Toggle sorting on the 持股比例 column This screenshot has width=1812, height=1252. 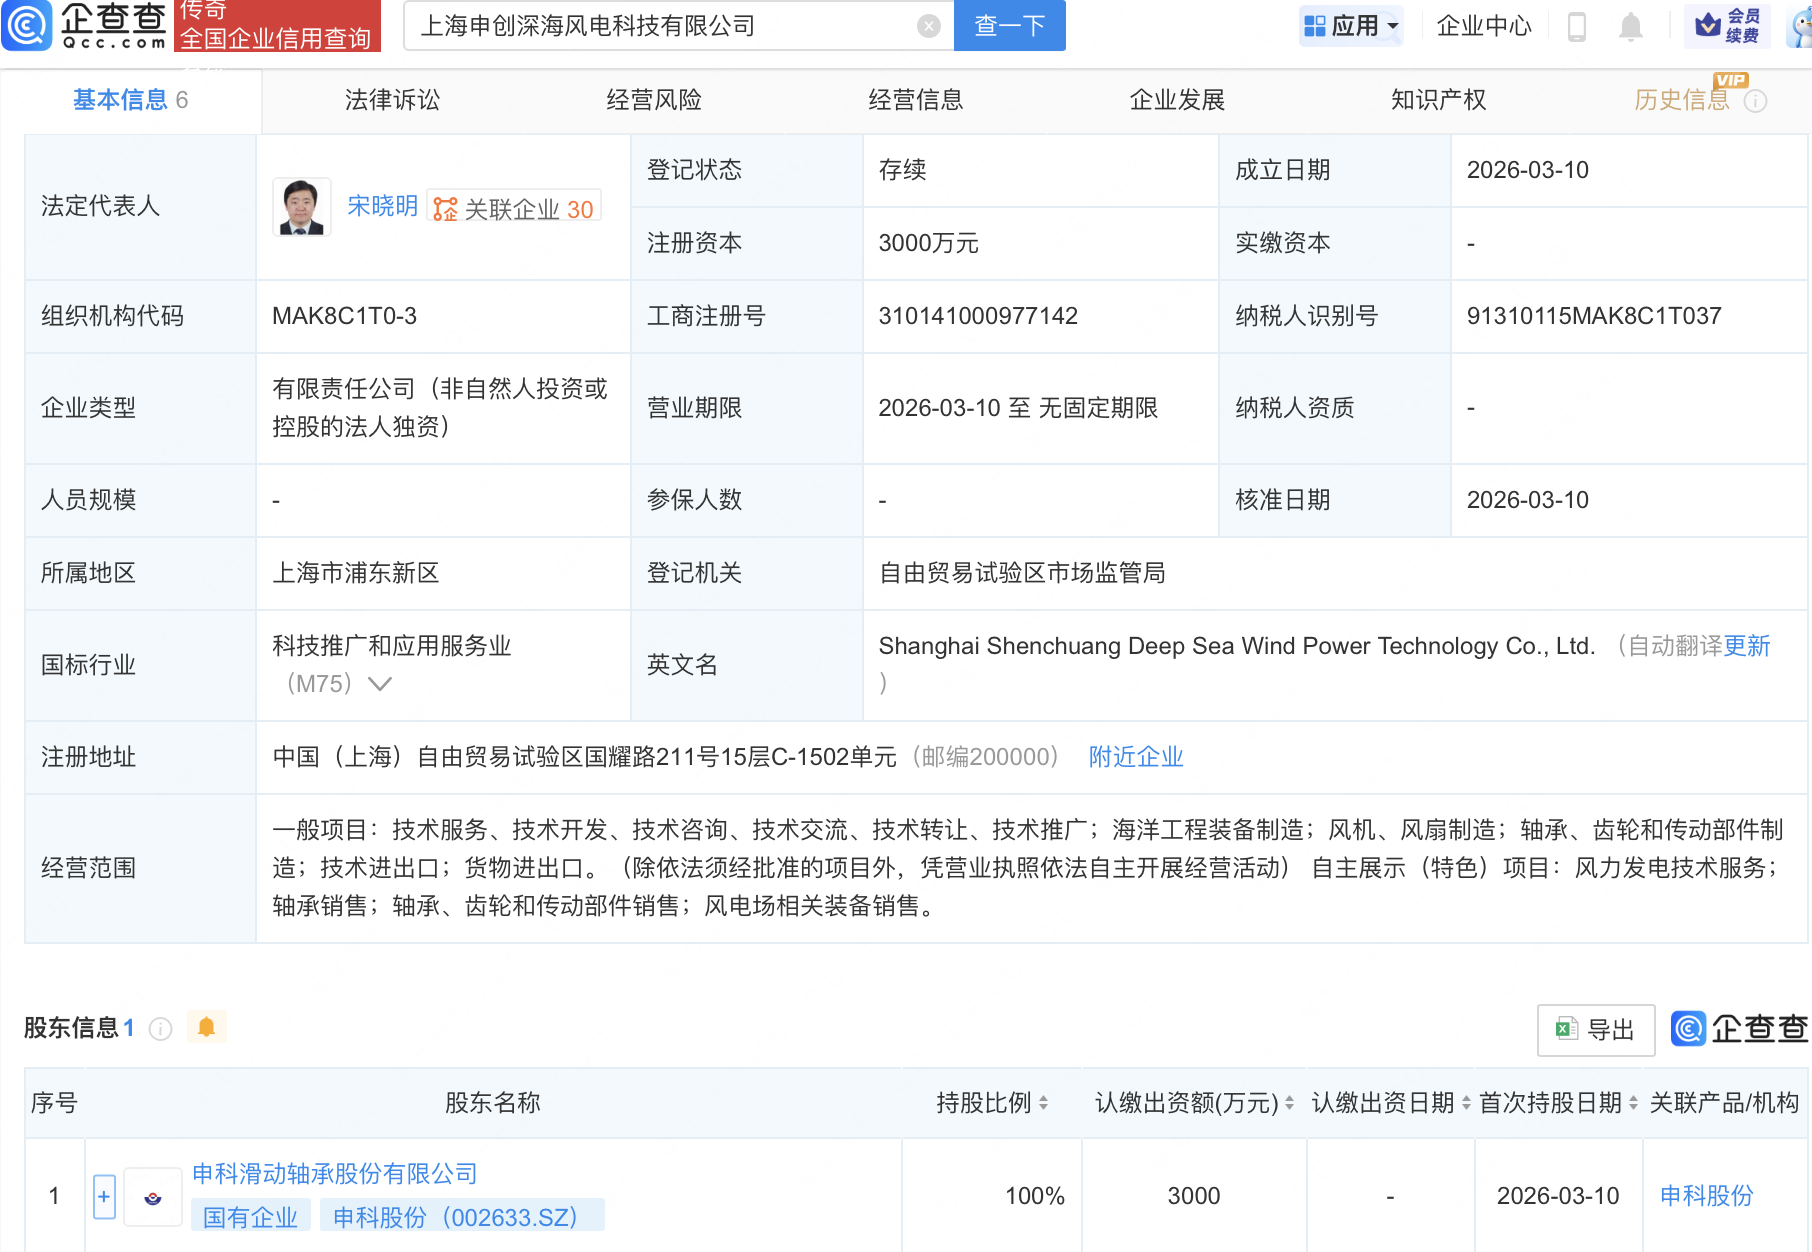[1042, 1104]
